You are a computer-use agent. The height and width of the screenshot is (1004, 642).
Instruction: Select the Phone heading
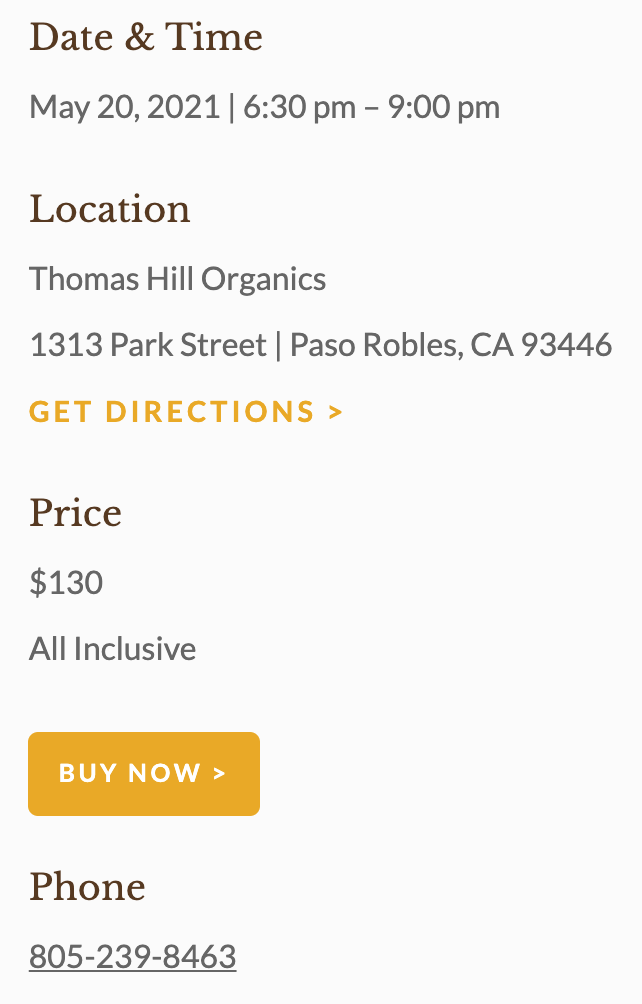[x=87, y=887]
